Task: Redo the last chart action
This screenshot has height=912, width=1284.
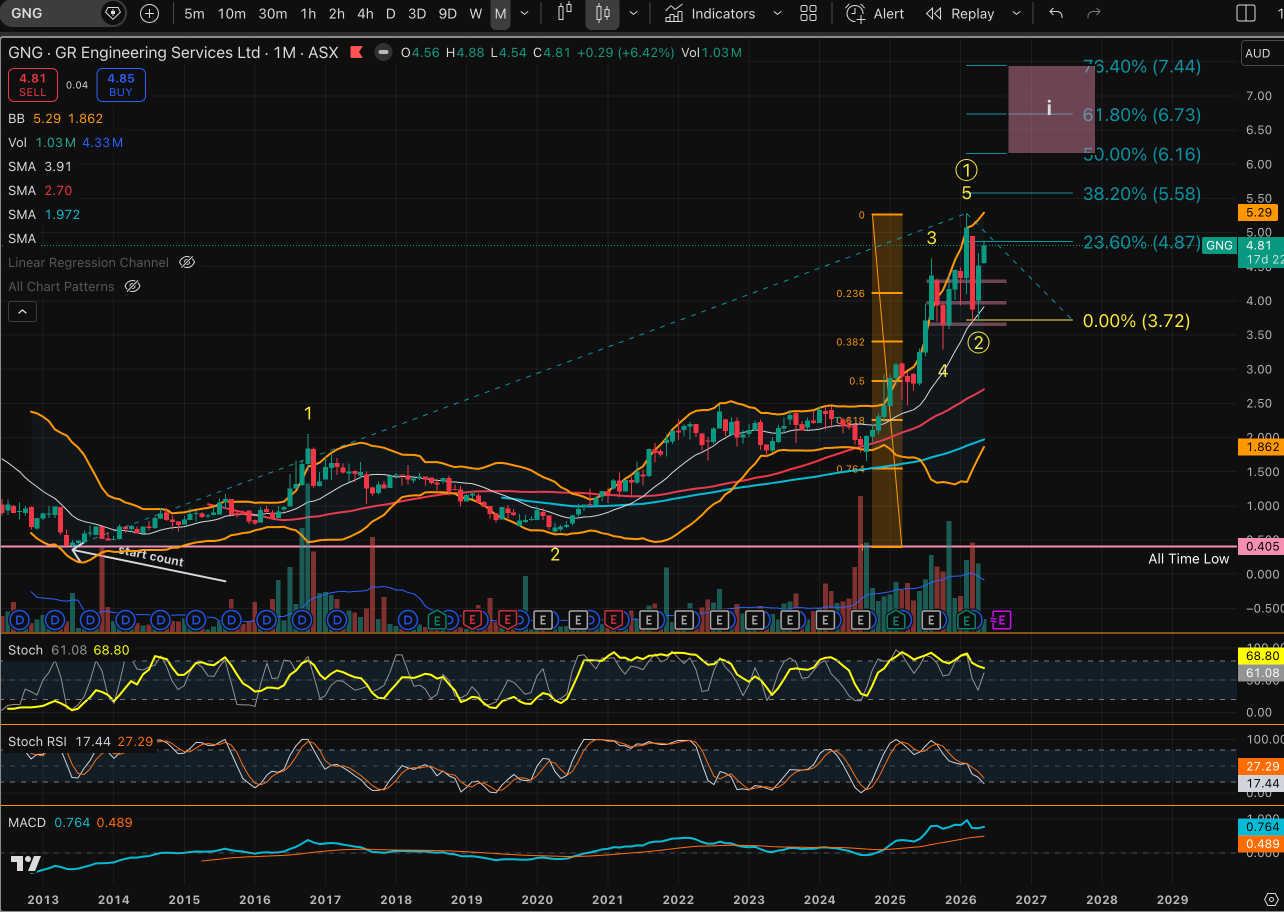Action: (x=1094, y=14)
